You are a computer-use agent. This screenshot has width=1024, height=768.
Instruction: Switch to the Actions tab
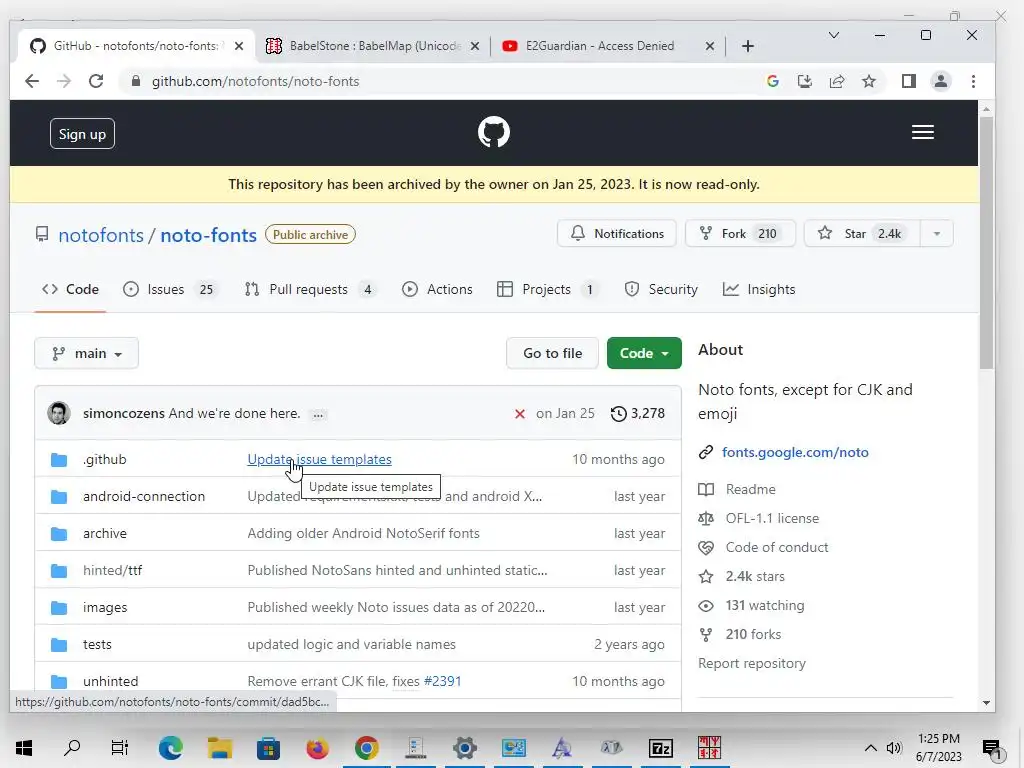click(x=437, y=289)
